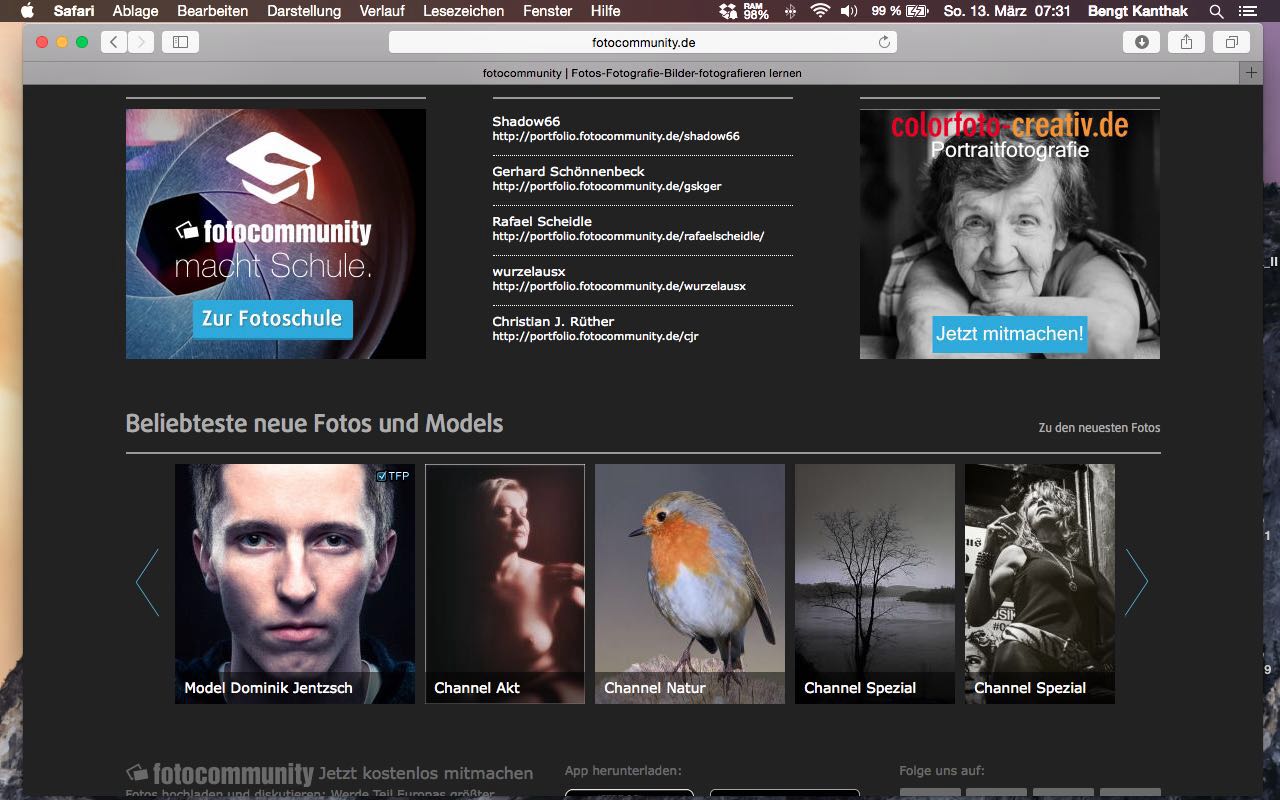Click the Beliebteste neue Fotos und Models heading
The width and height of the screenshot is (1280, 800).
(x=314, y=423)
